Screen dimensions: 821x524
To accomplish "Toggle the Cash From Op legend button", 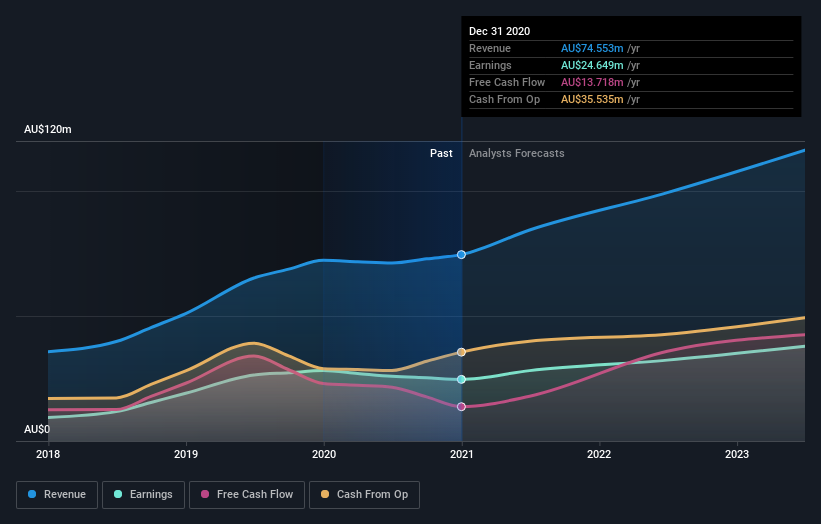I will coord(364,495).
